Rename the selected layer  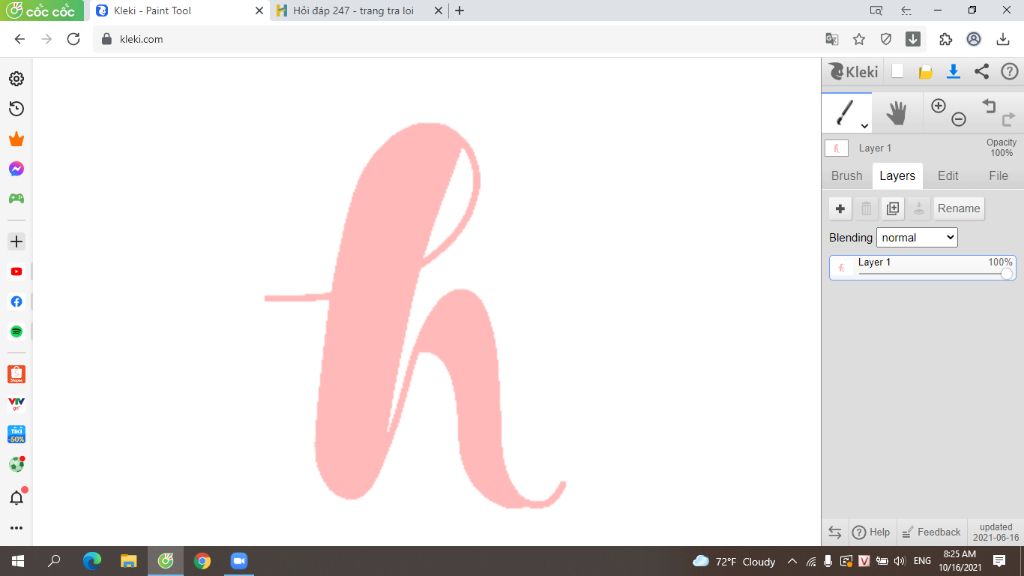(x=959, y=208)
